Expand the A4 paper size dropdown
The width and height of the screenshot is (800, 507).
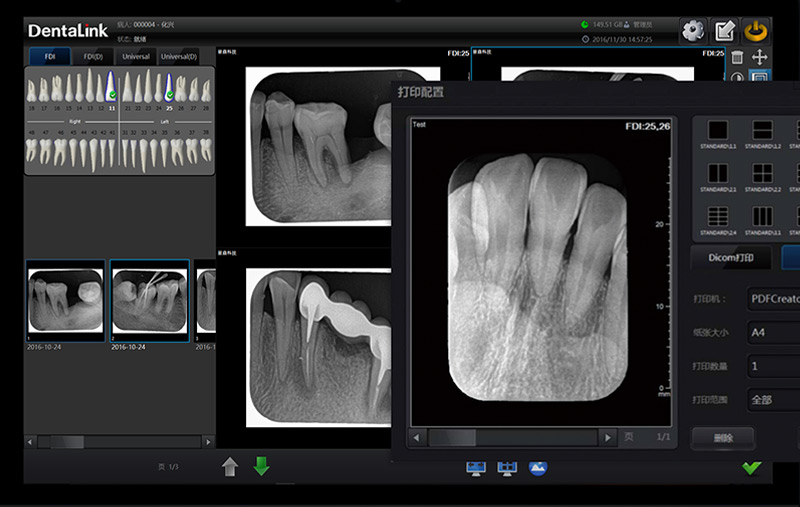coord(773,332)
